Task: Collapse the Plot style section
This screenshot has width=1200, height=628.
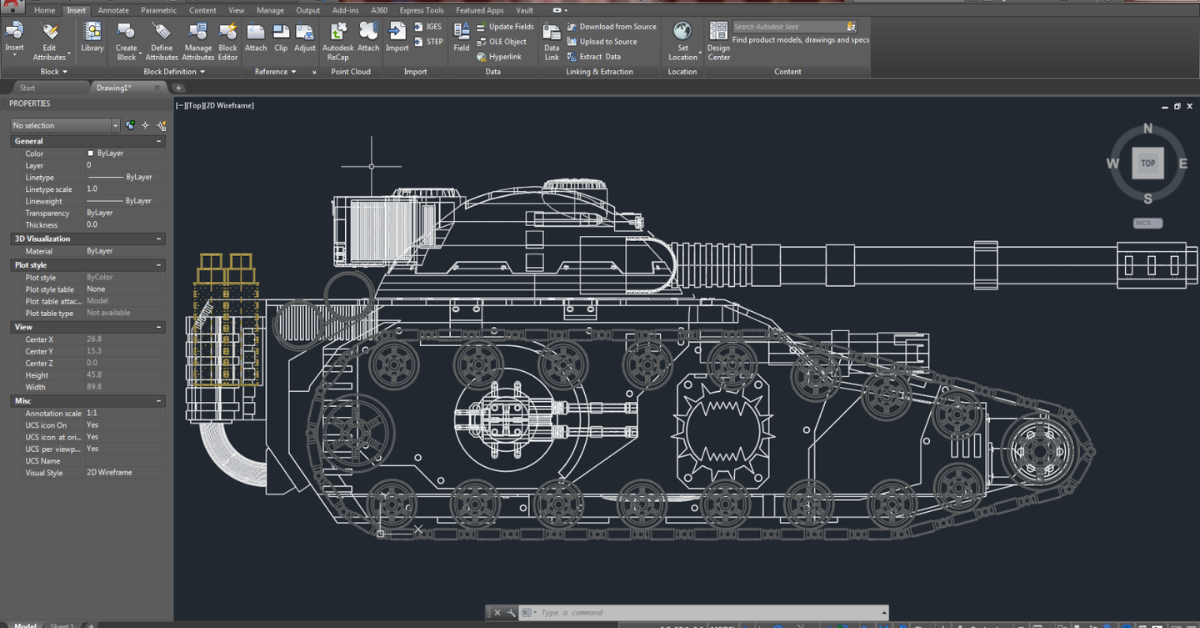Action: click(x=160, y=265)
